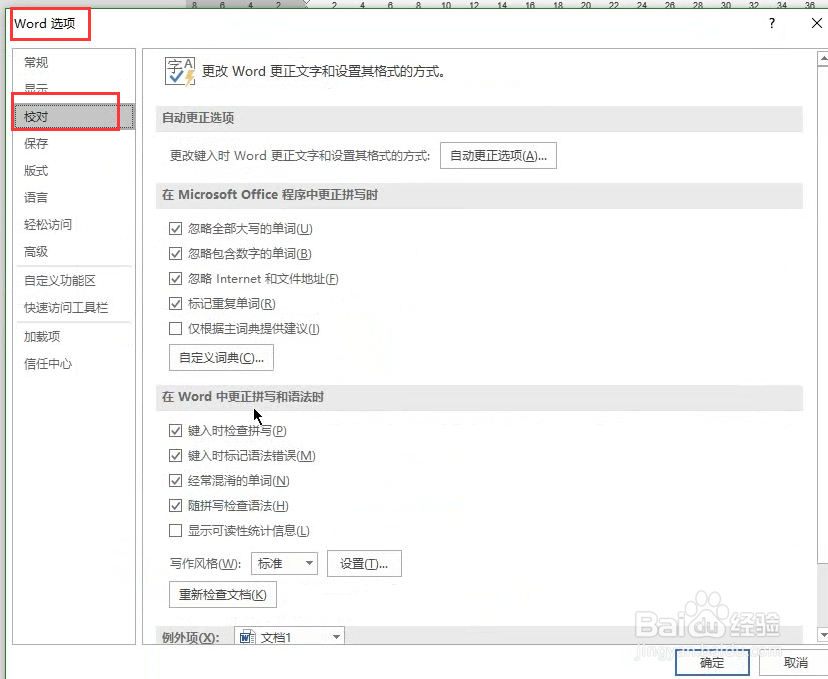Open the 快速访问工具栏 category
This screenshot has height=679, width=828.
click(66, 307)
